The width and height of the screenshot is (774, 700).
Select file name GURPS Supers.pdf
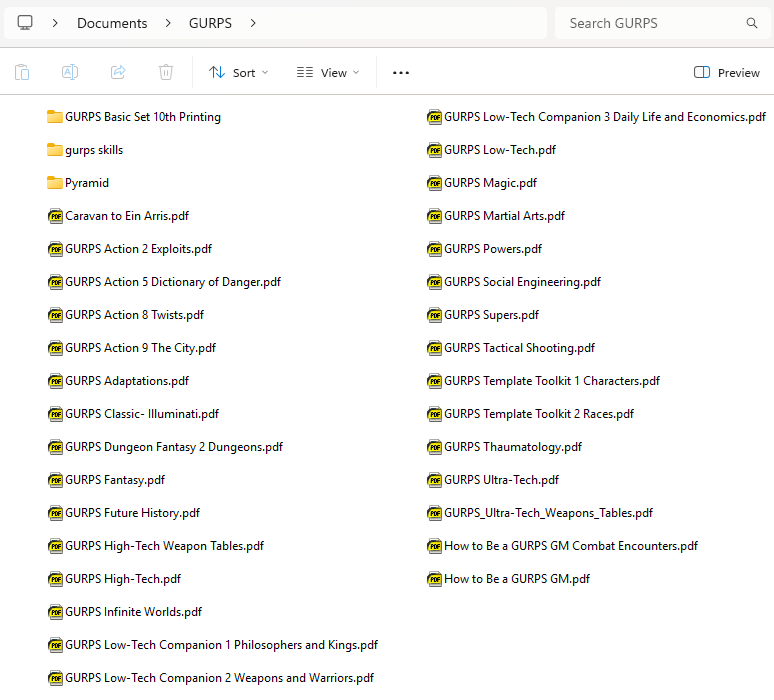coord(492,315)
